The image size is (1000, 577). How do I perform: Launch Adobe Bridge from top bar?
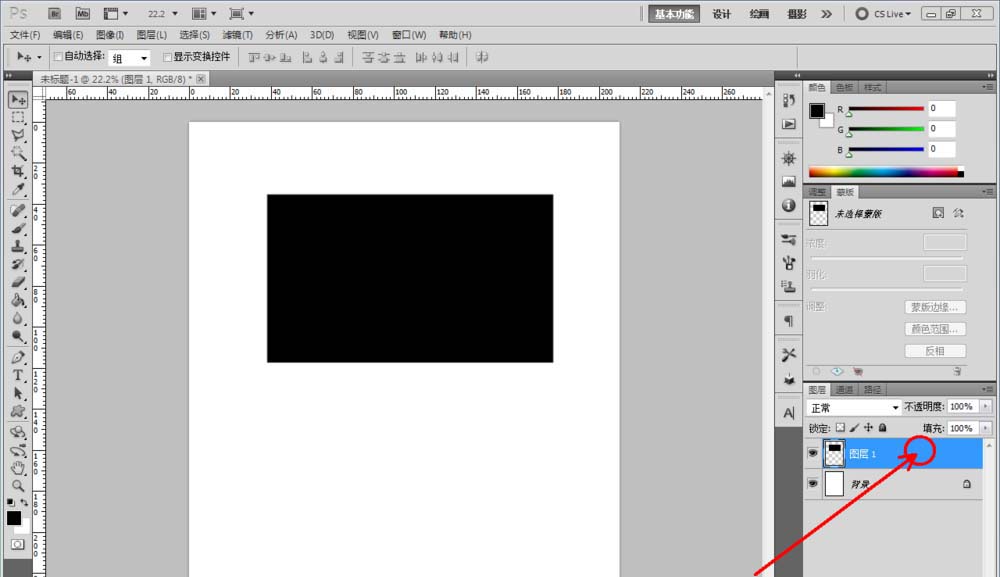54,13
